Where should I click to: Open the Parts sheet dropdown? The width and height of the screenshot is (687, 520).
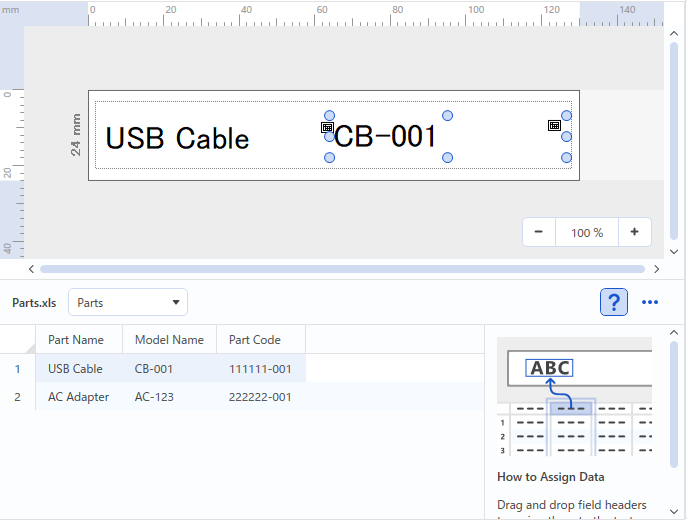click(128, 302)
